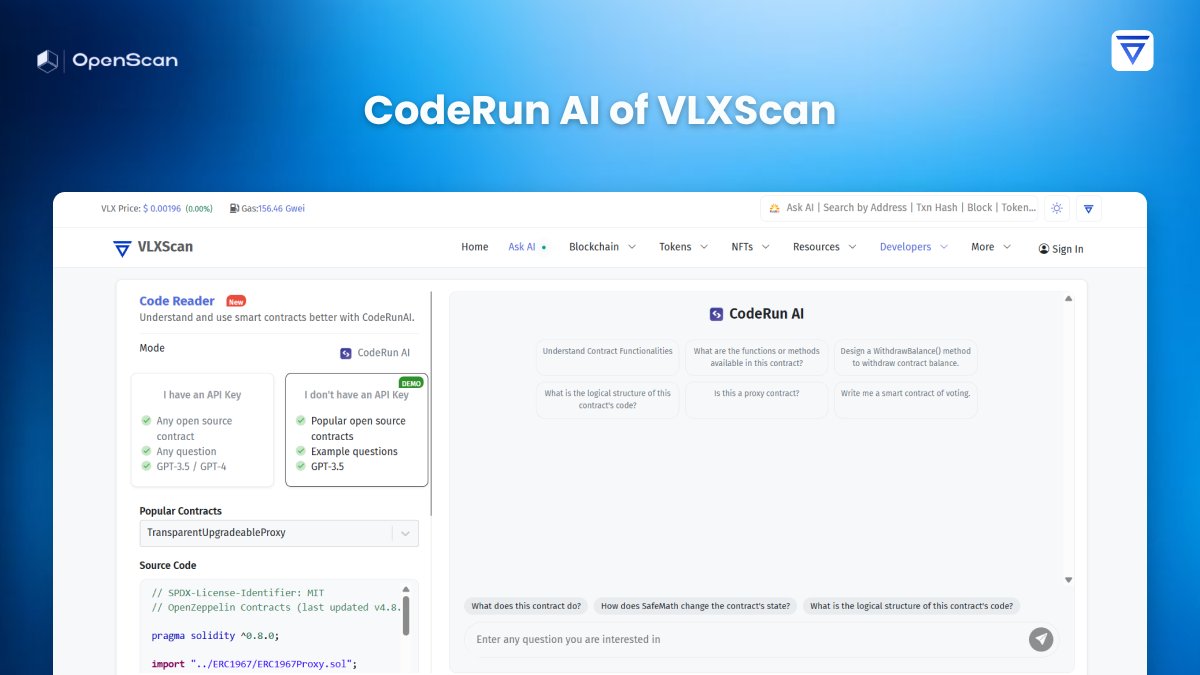Image resolution: width=1200 pixels, height=675 pixels.
Task: Select the I have an API Key mode
Action: pos(201,430)
